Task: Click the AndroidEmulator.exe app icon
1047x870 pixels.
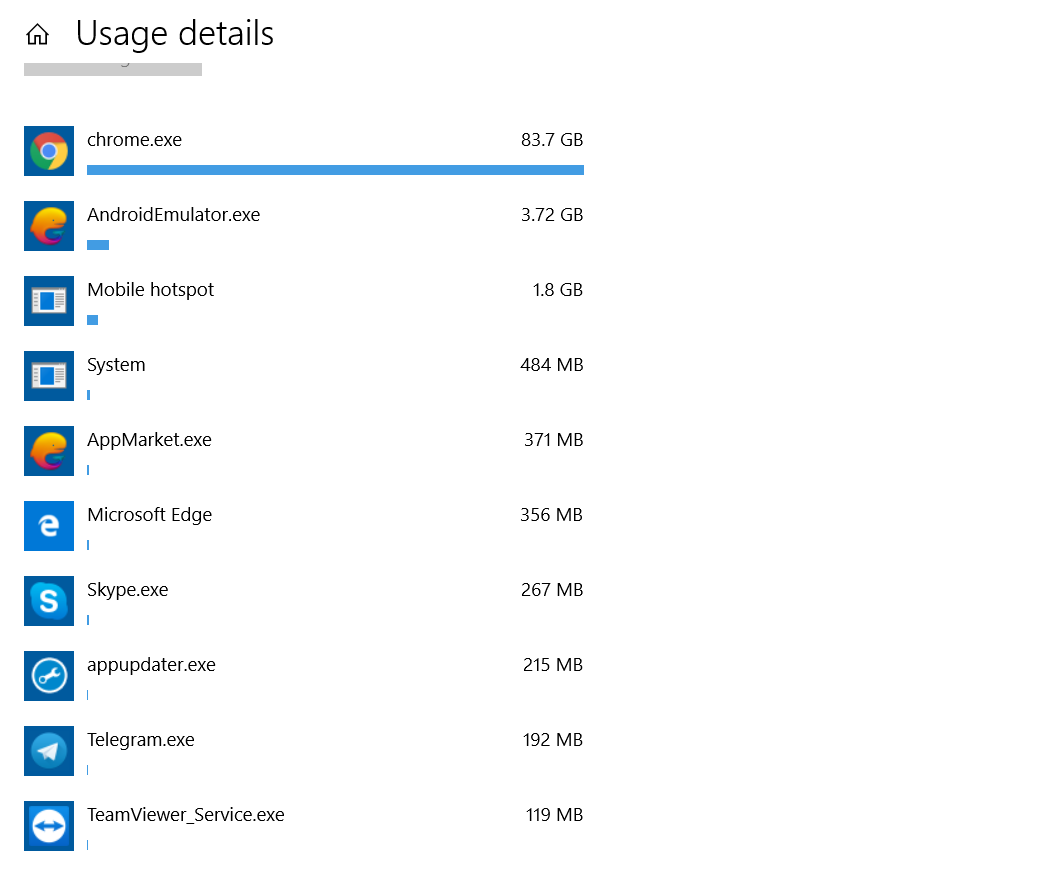Action: (49, 226)
